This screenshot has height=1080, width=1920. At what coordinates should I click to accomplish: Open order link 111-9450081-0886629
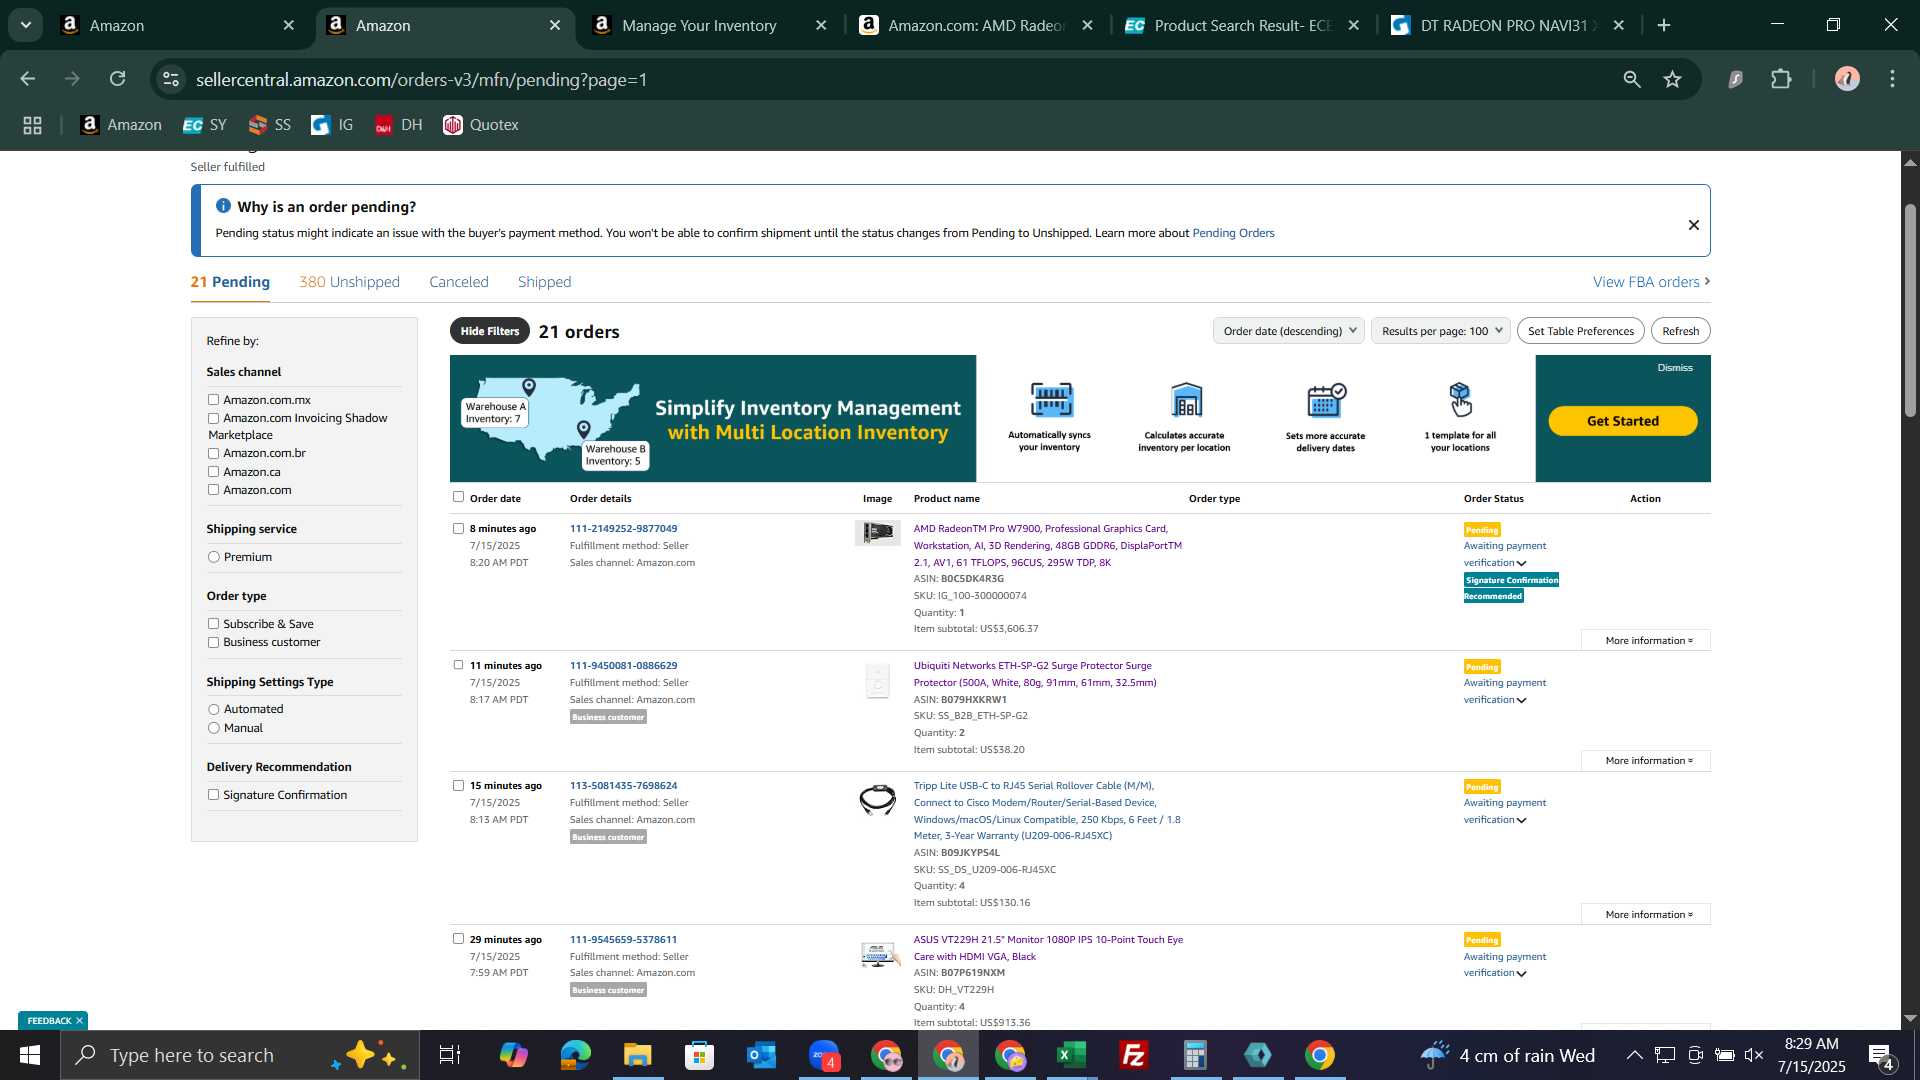coord(623,666)
